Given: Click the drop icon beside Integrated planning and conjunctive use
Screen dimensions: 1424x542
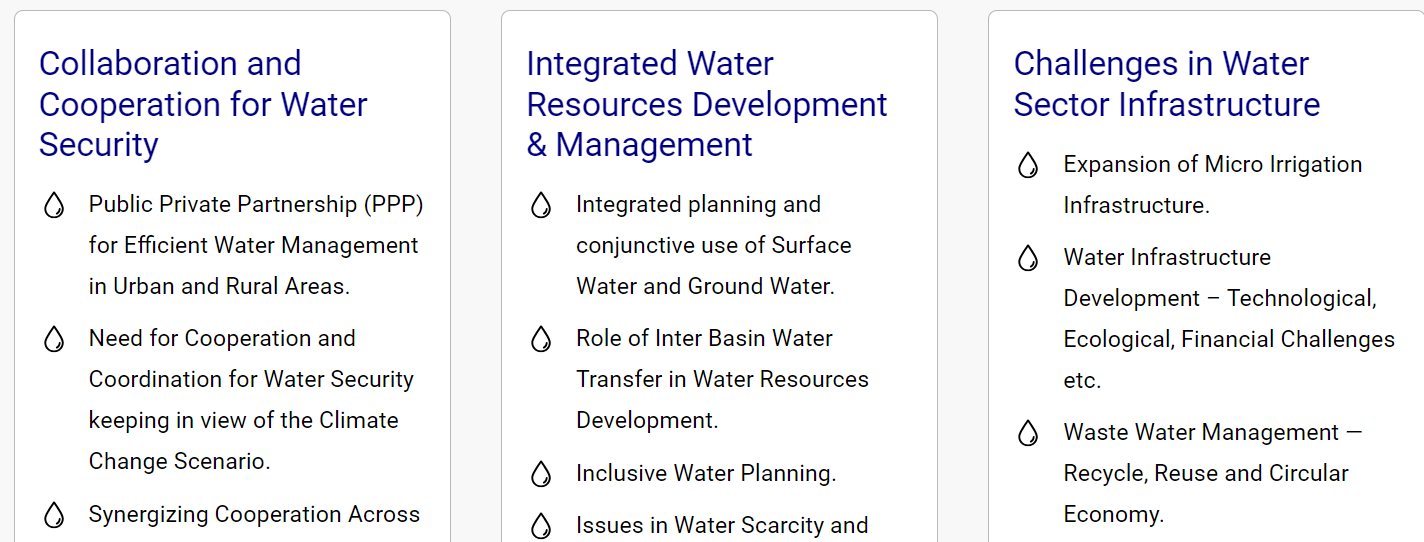Looking at the screenshot, I should 541,206.
